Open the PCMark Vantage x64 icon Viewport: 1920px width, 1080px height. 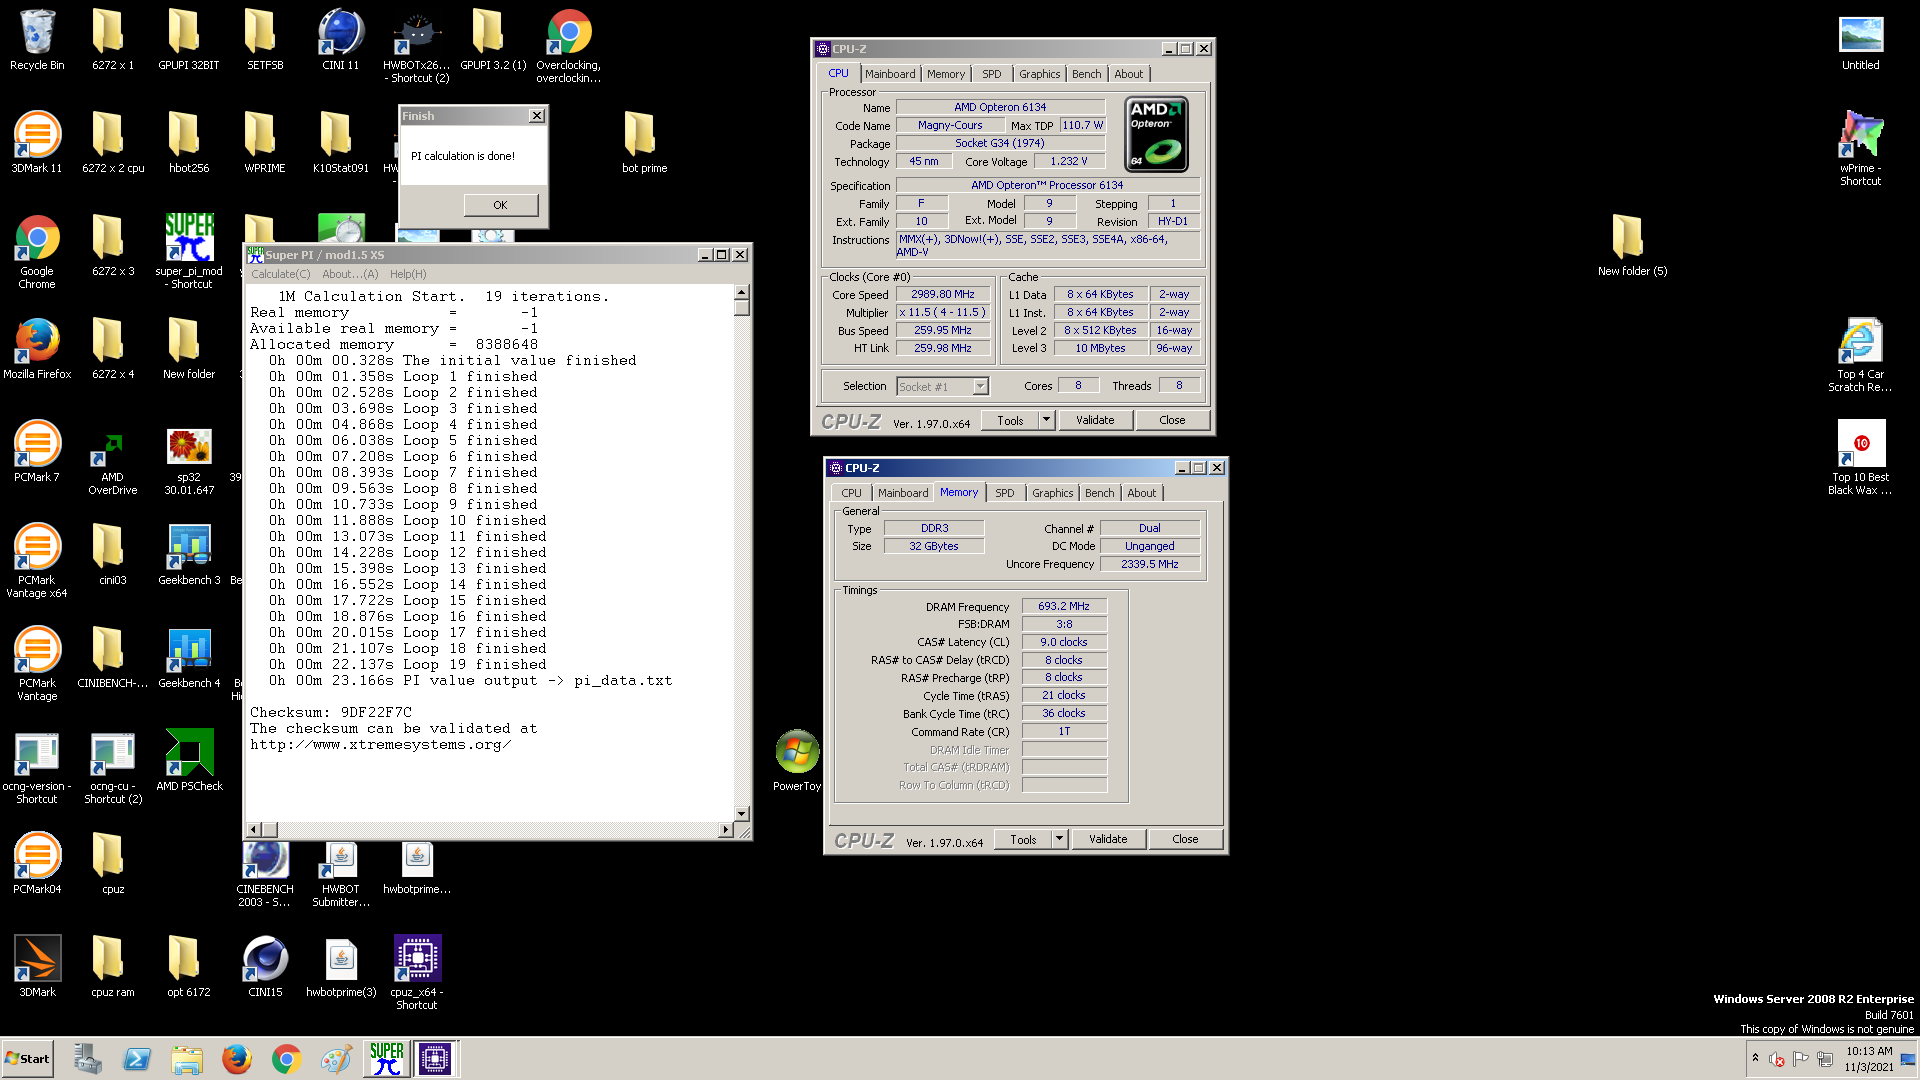(37, 561)
